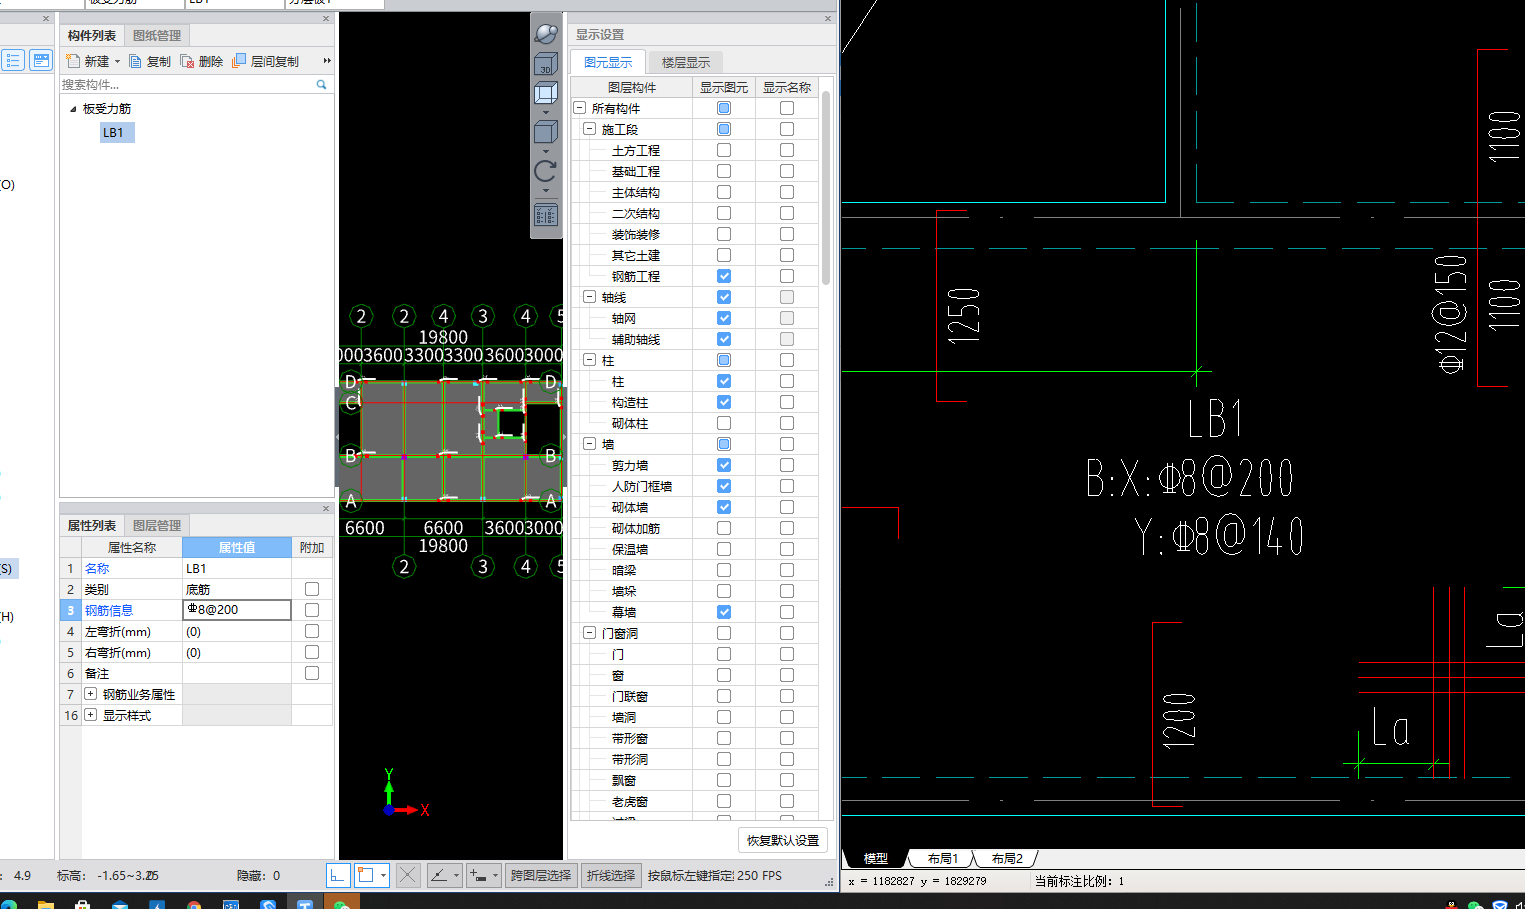Viewport: 1525px width, 909px height.
Task: Open Microsoft Store from the taskbar
Action: coord(82,904)
